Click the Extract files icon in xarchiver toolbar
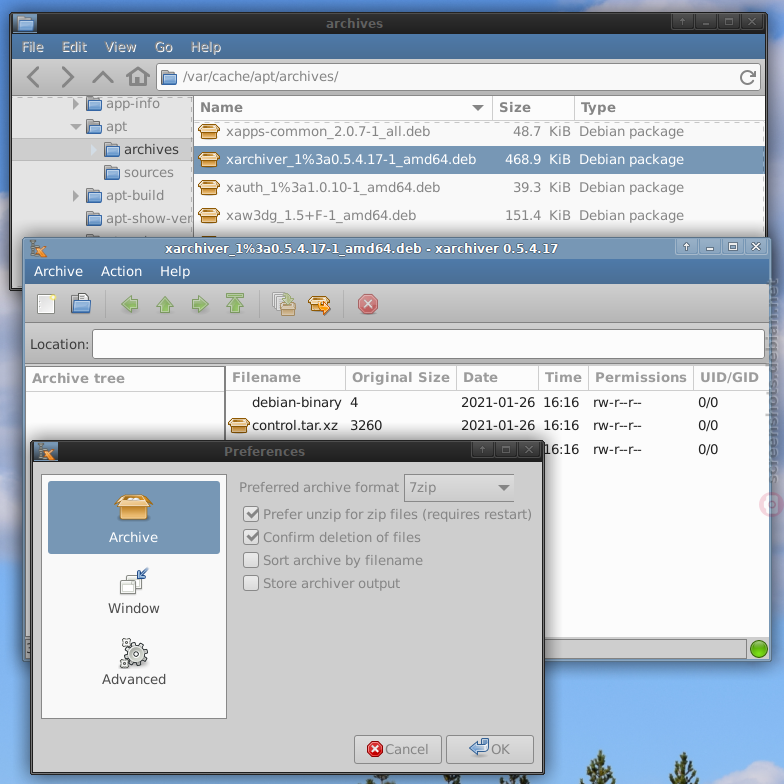The image size is (784, 784). click(320, 304)
